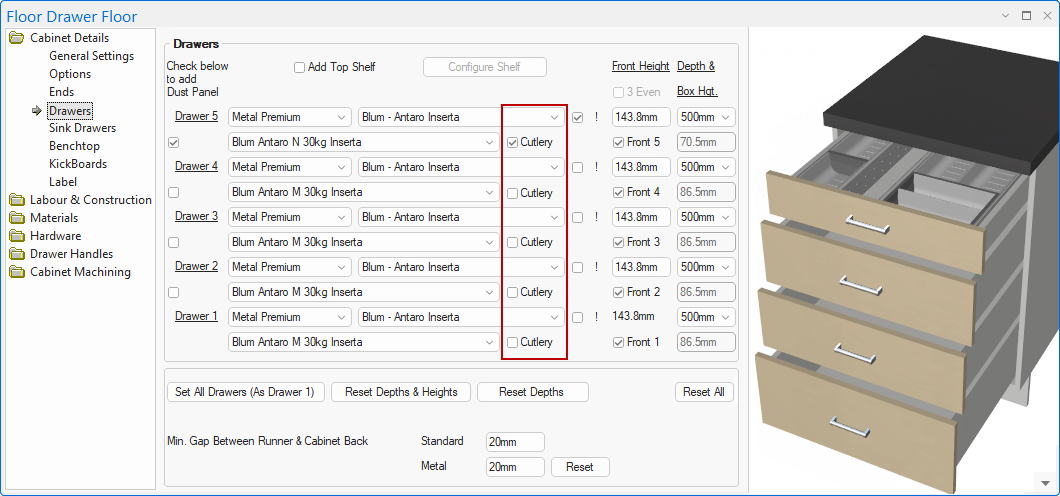This screenshot has height=496, width=1060.
Task: Tick Cutlery for Drawer 4
Action: coord(512,193)
